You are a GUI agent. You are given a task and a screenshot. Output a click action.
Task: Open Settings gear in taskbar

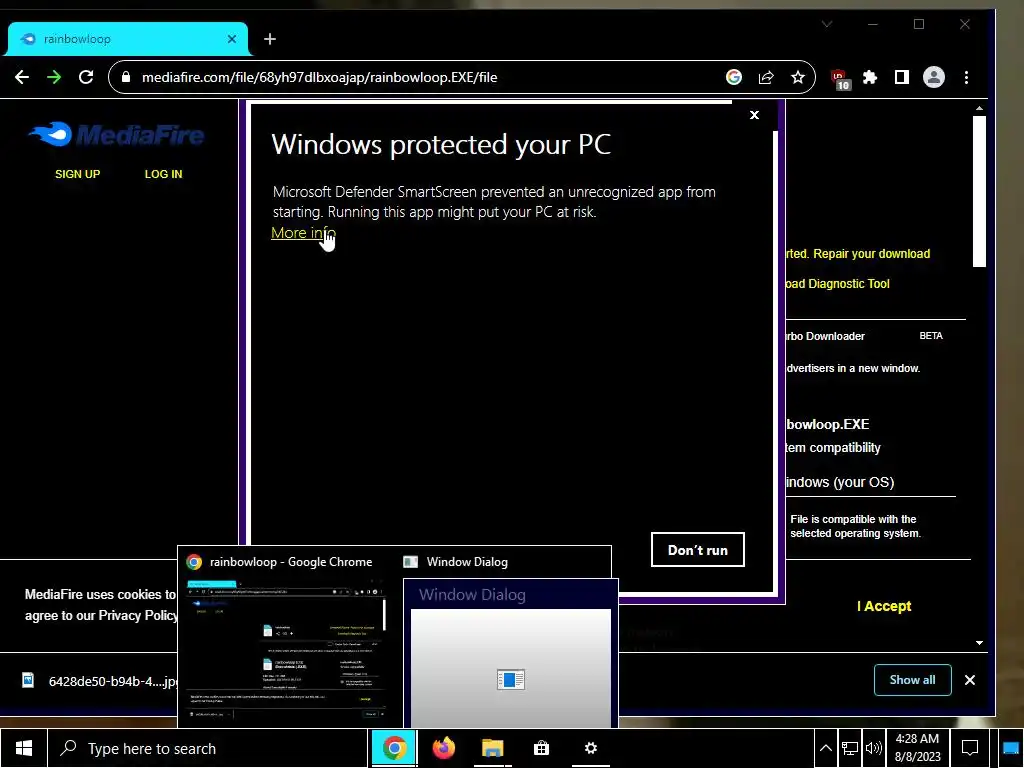590,748
